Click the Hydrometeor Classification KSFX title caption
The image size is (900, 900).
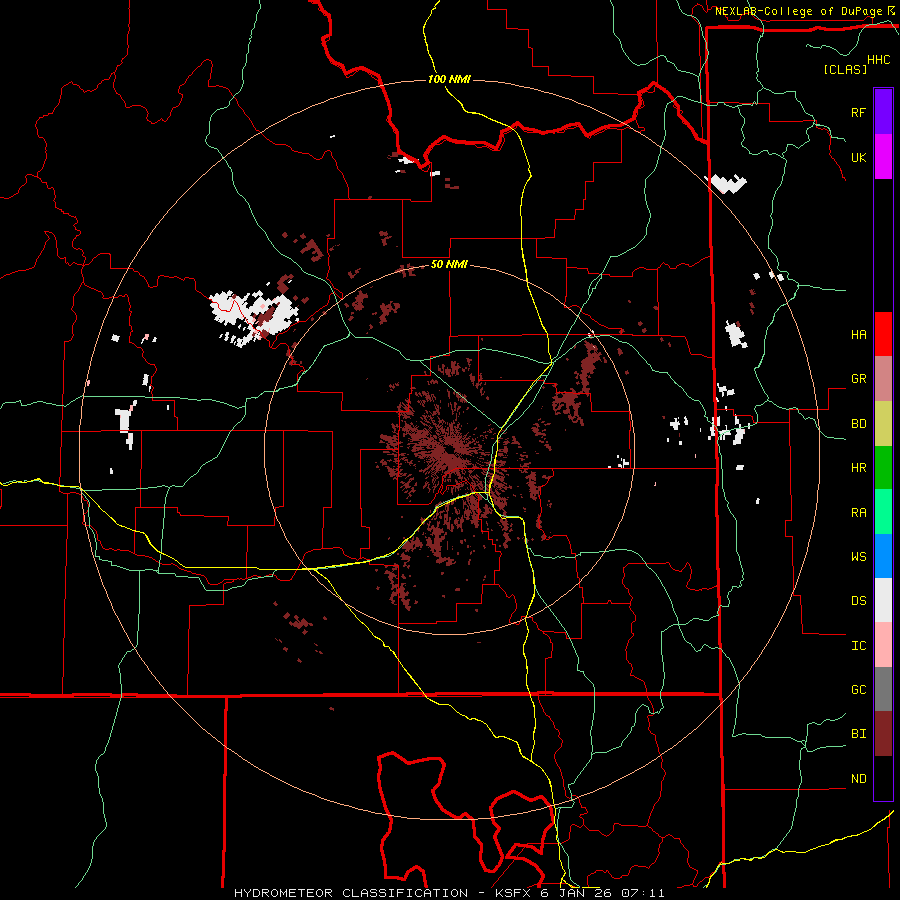[x=449, y=893]
